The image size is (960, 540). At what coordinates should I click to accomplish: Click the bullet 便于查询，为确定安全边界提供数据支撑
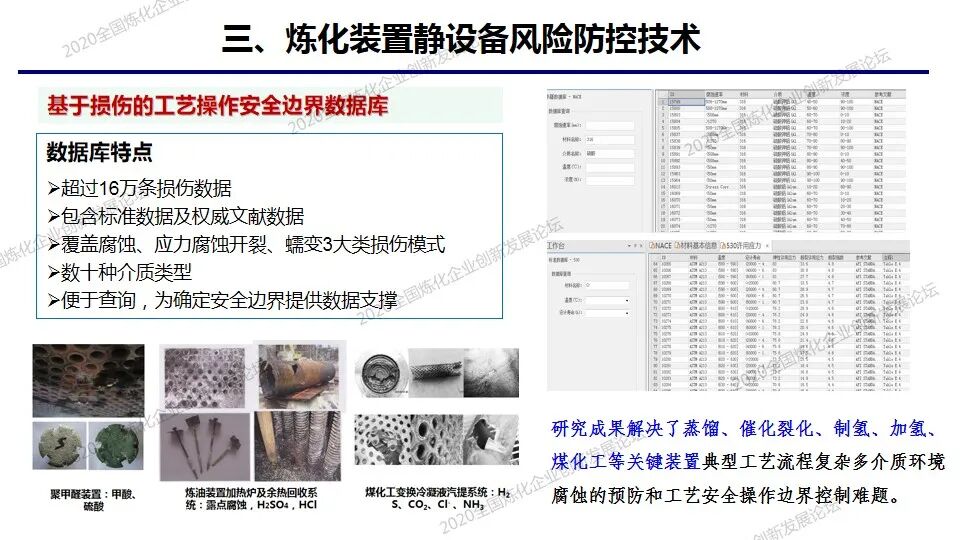point(222,300)
